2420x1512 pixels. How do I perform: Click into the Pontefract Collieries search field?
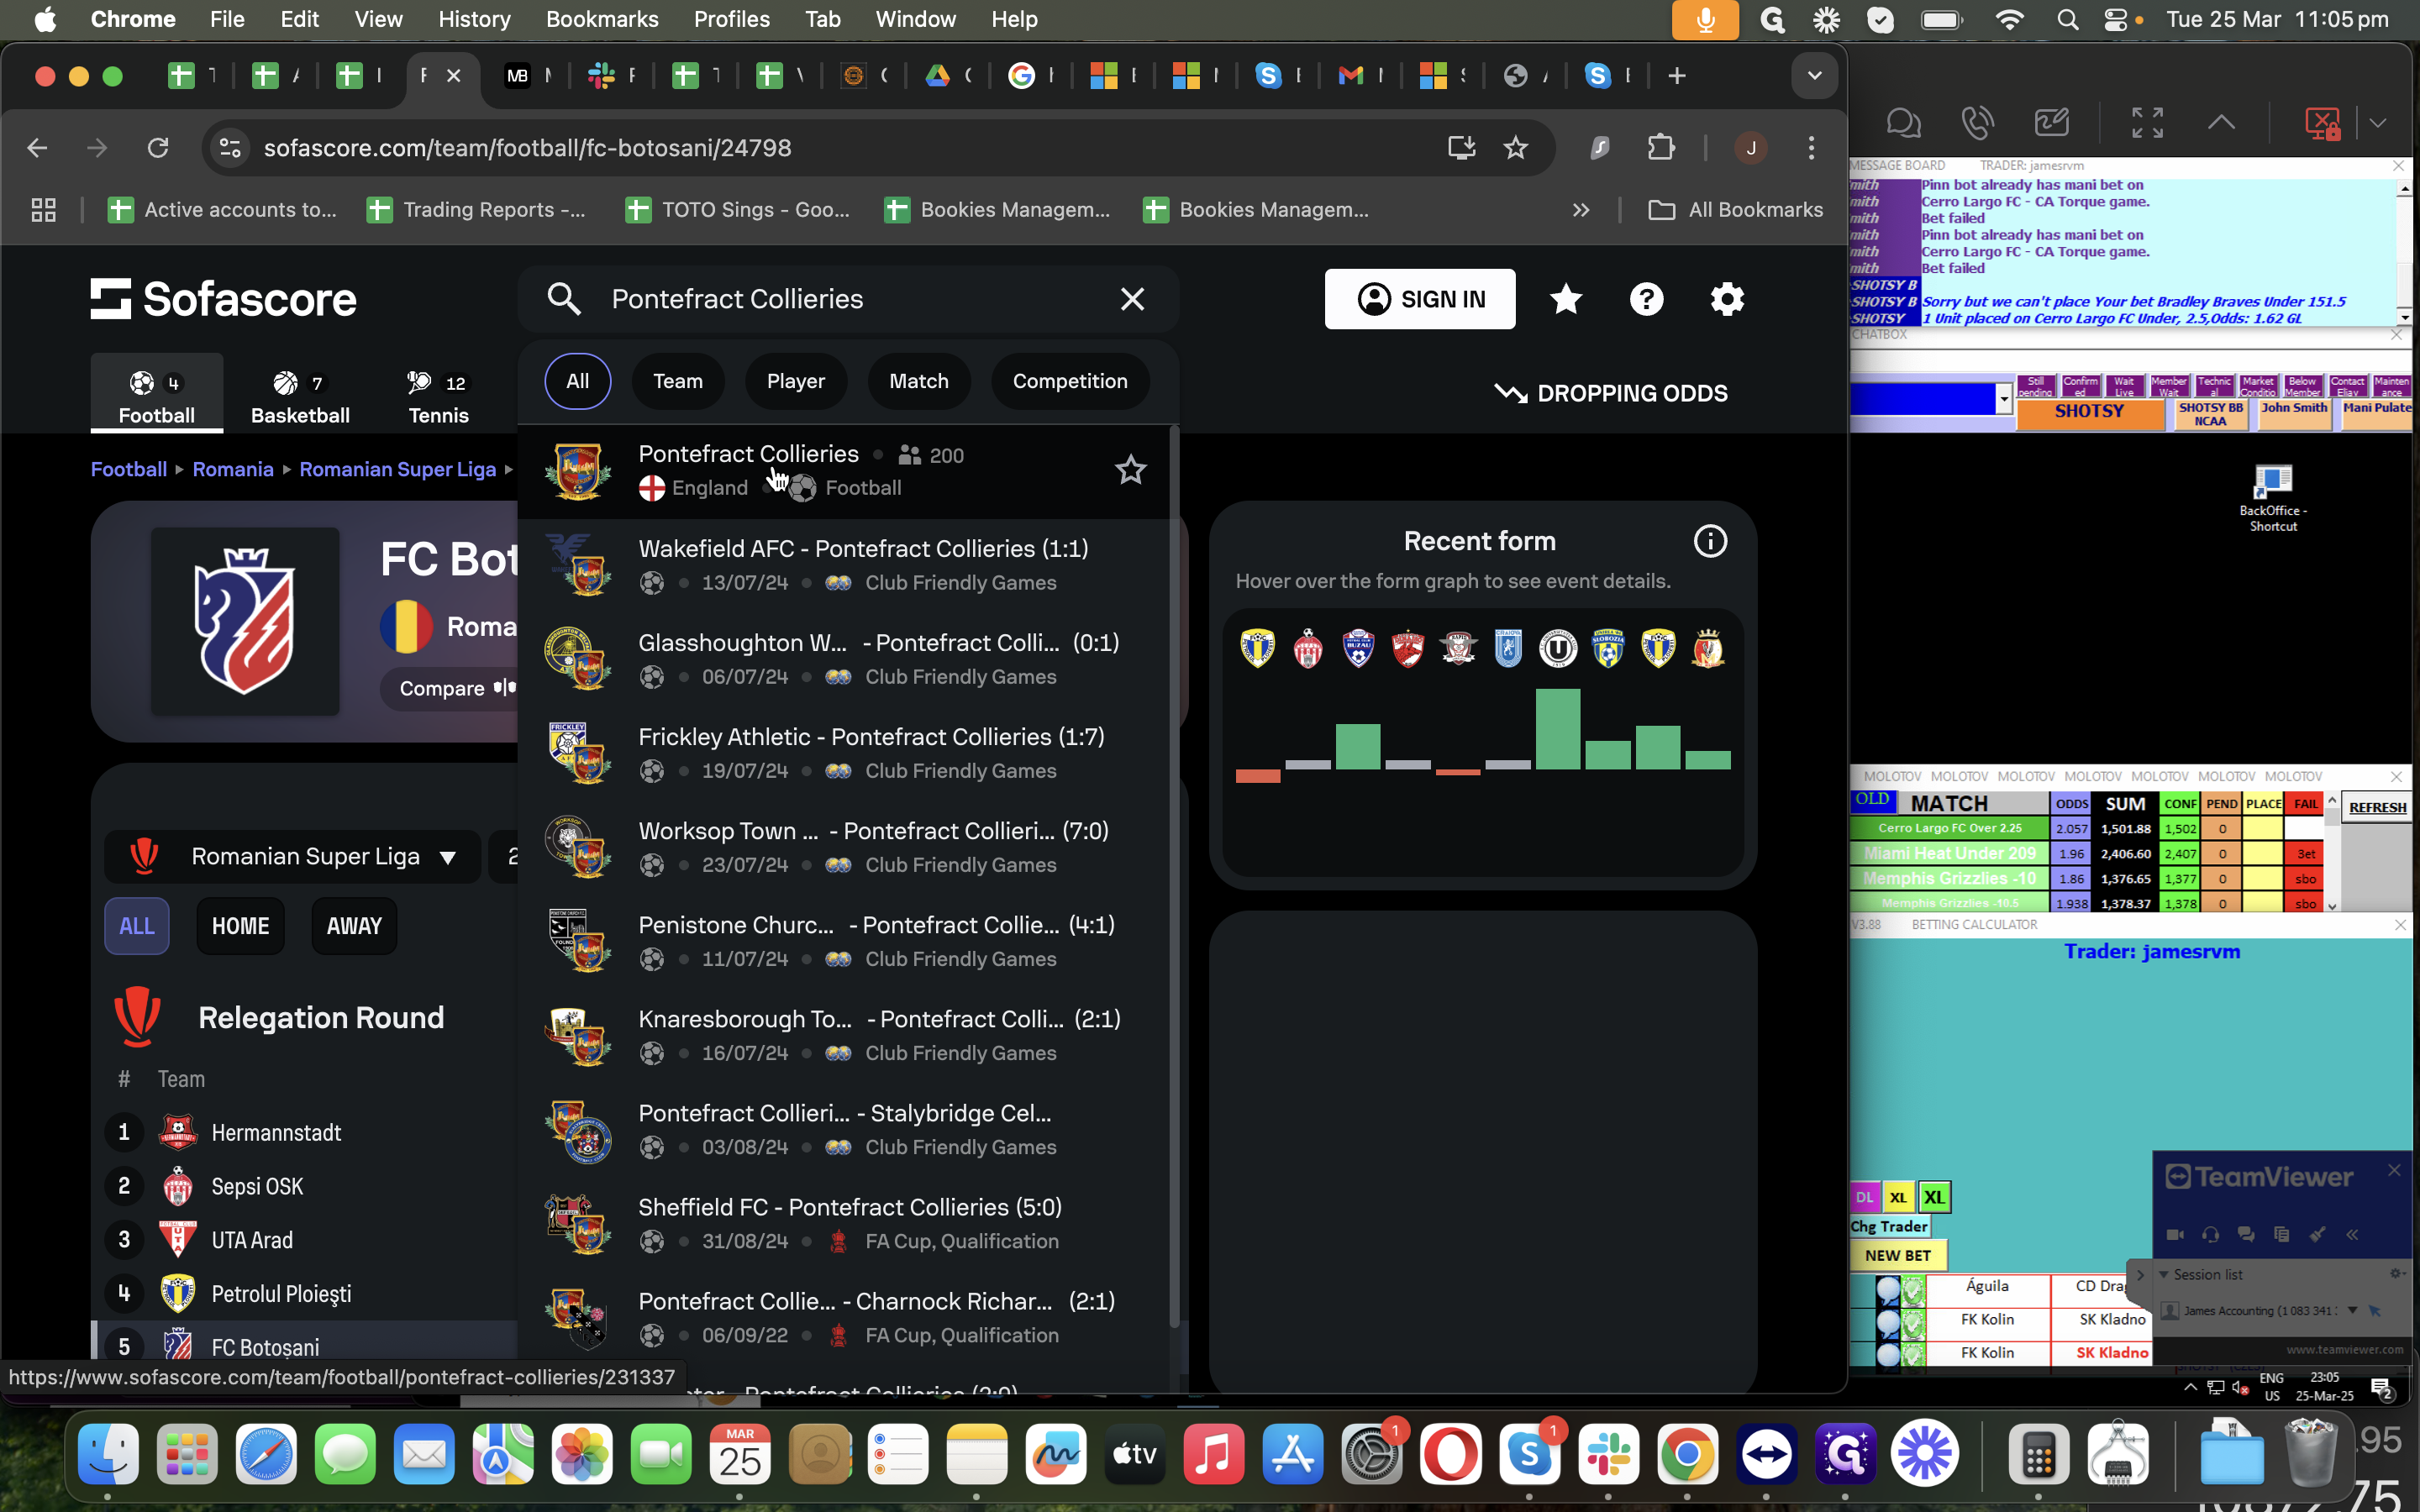[848, 299]
